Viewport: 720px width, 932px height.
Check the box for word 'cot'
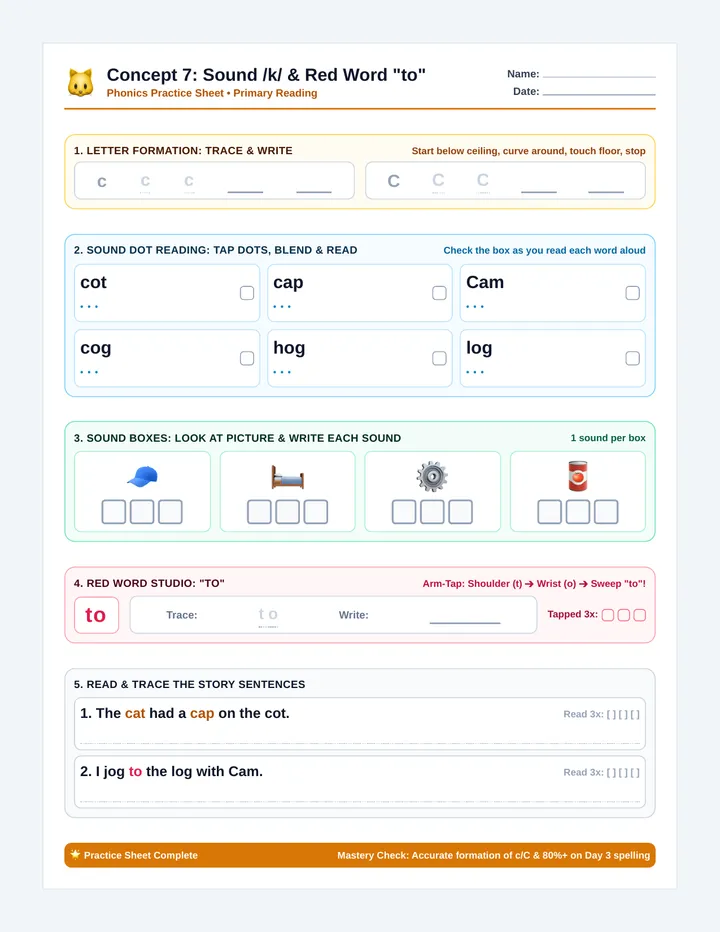pyautogui.click(x=247, y=293)
